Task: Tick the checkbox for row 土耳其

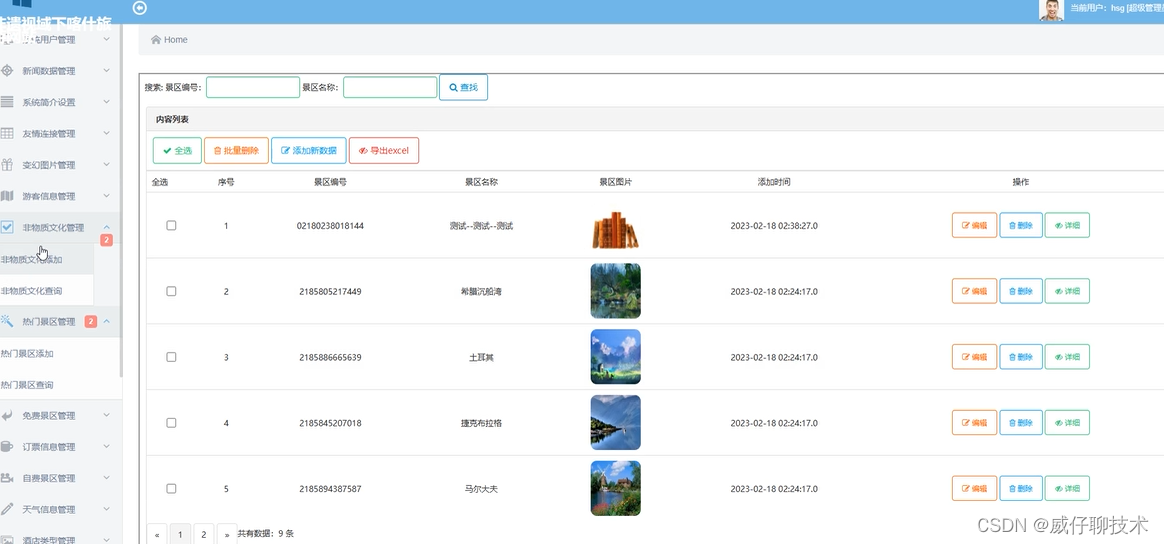Action: [x=171, y=357]
